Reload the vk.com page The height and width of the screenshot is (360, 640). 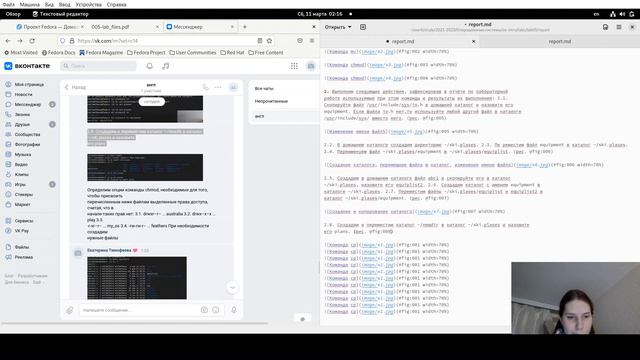tap(32, 41)
